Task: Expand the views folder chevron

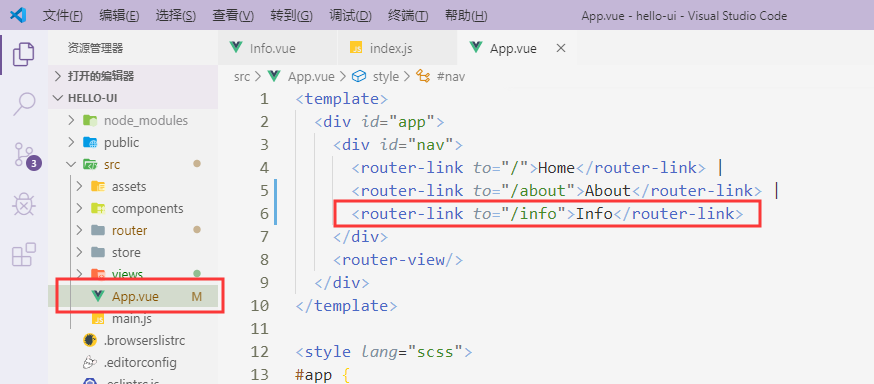Action: tap(79, 274)
